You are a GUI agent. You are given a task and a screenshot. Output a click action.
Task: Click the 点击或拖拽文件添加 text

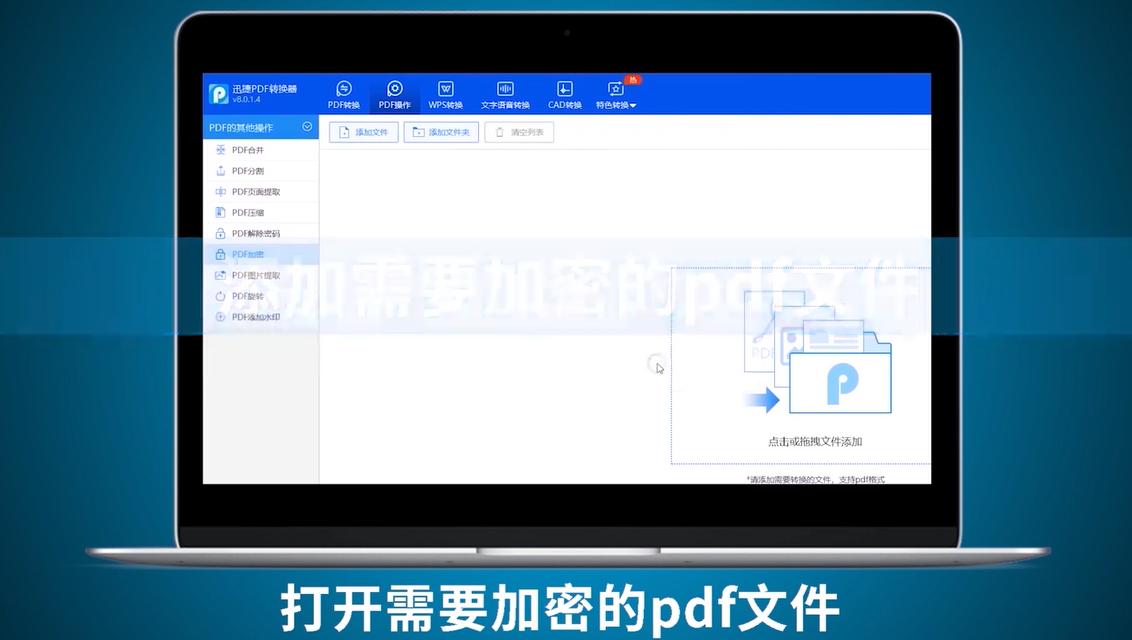coord(815,442)
